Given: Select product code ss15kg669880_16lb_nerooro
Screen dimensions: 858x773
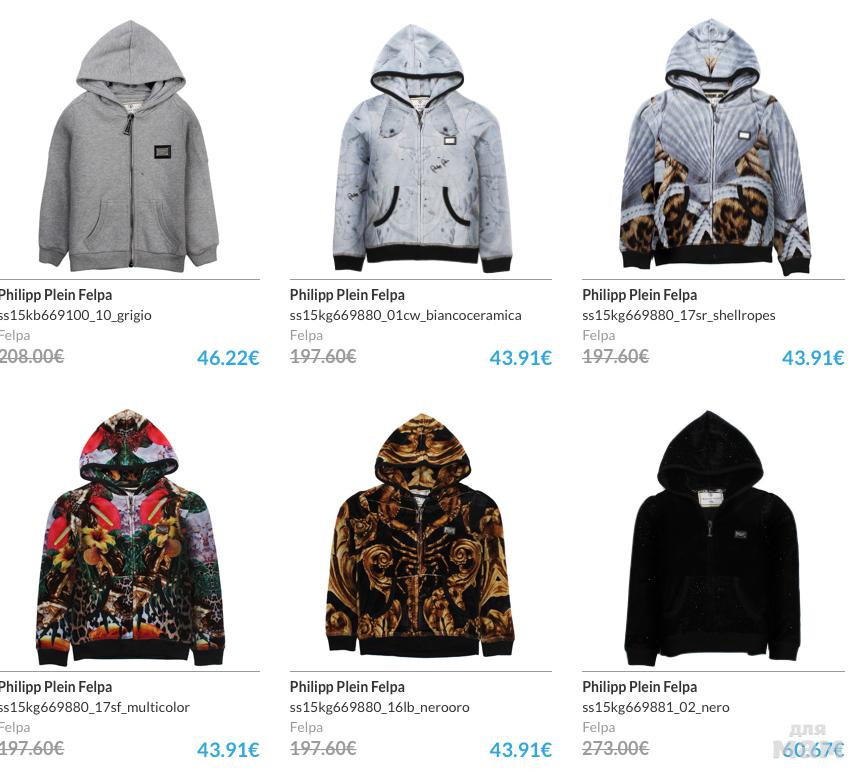Looking at the screenshot, I should coord(379,707).
